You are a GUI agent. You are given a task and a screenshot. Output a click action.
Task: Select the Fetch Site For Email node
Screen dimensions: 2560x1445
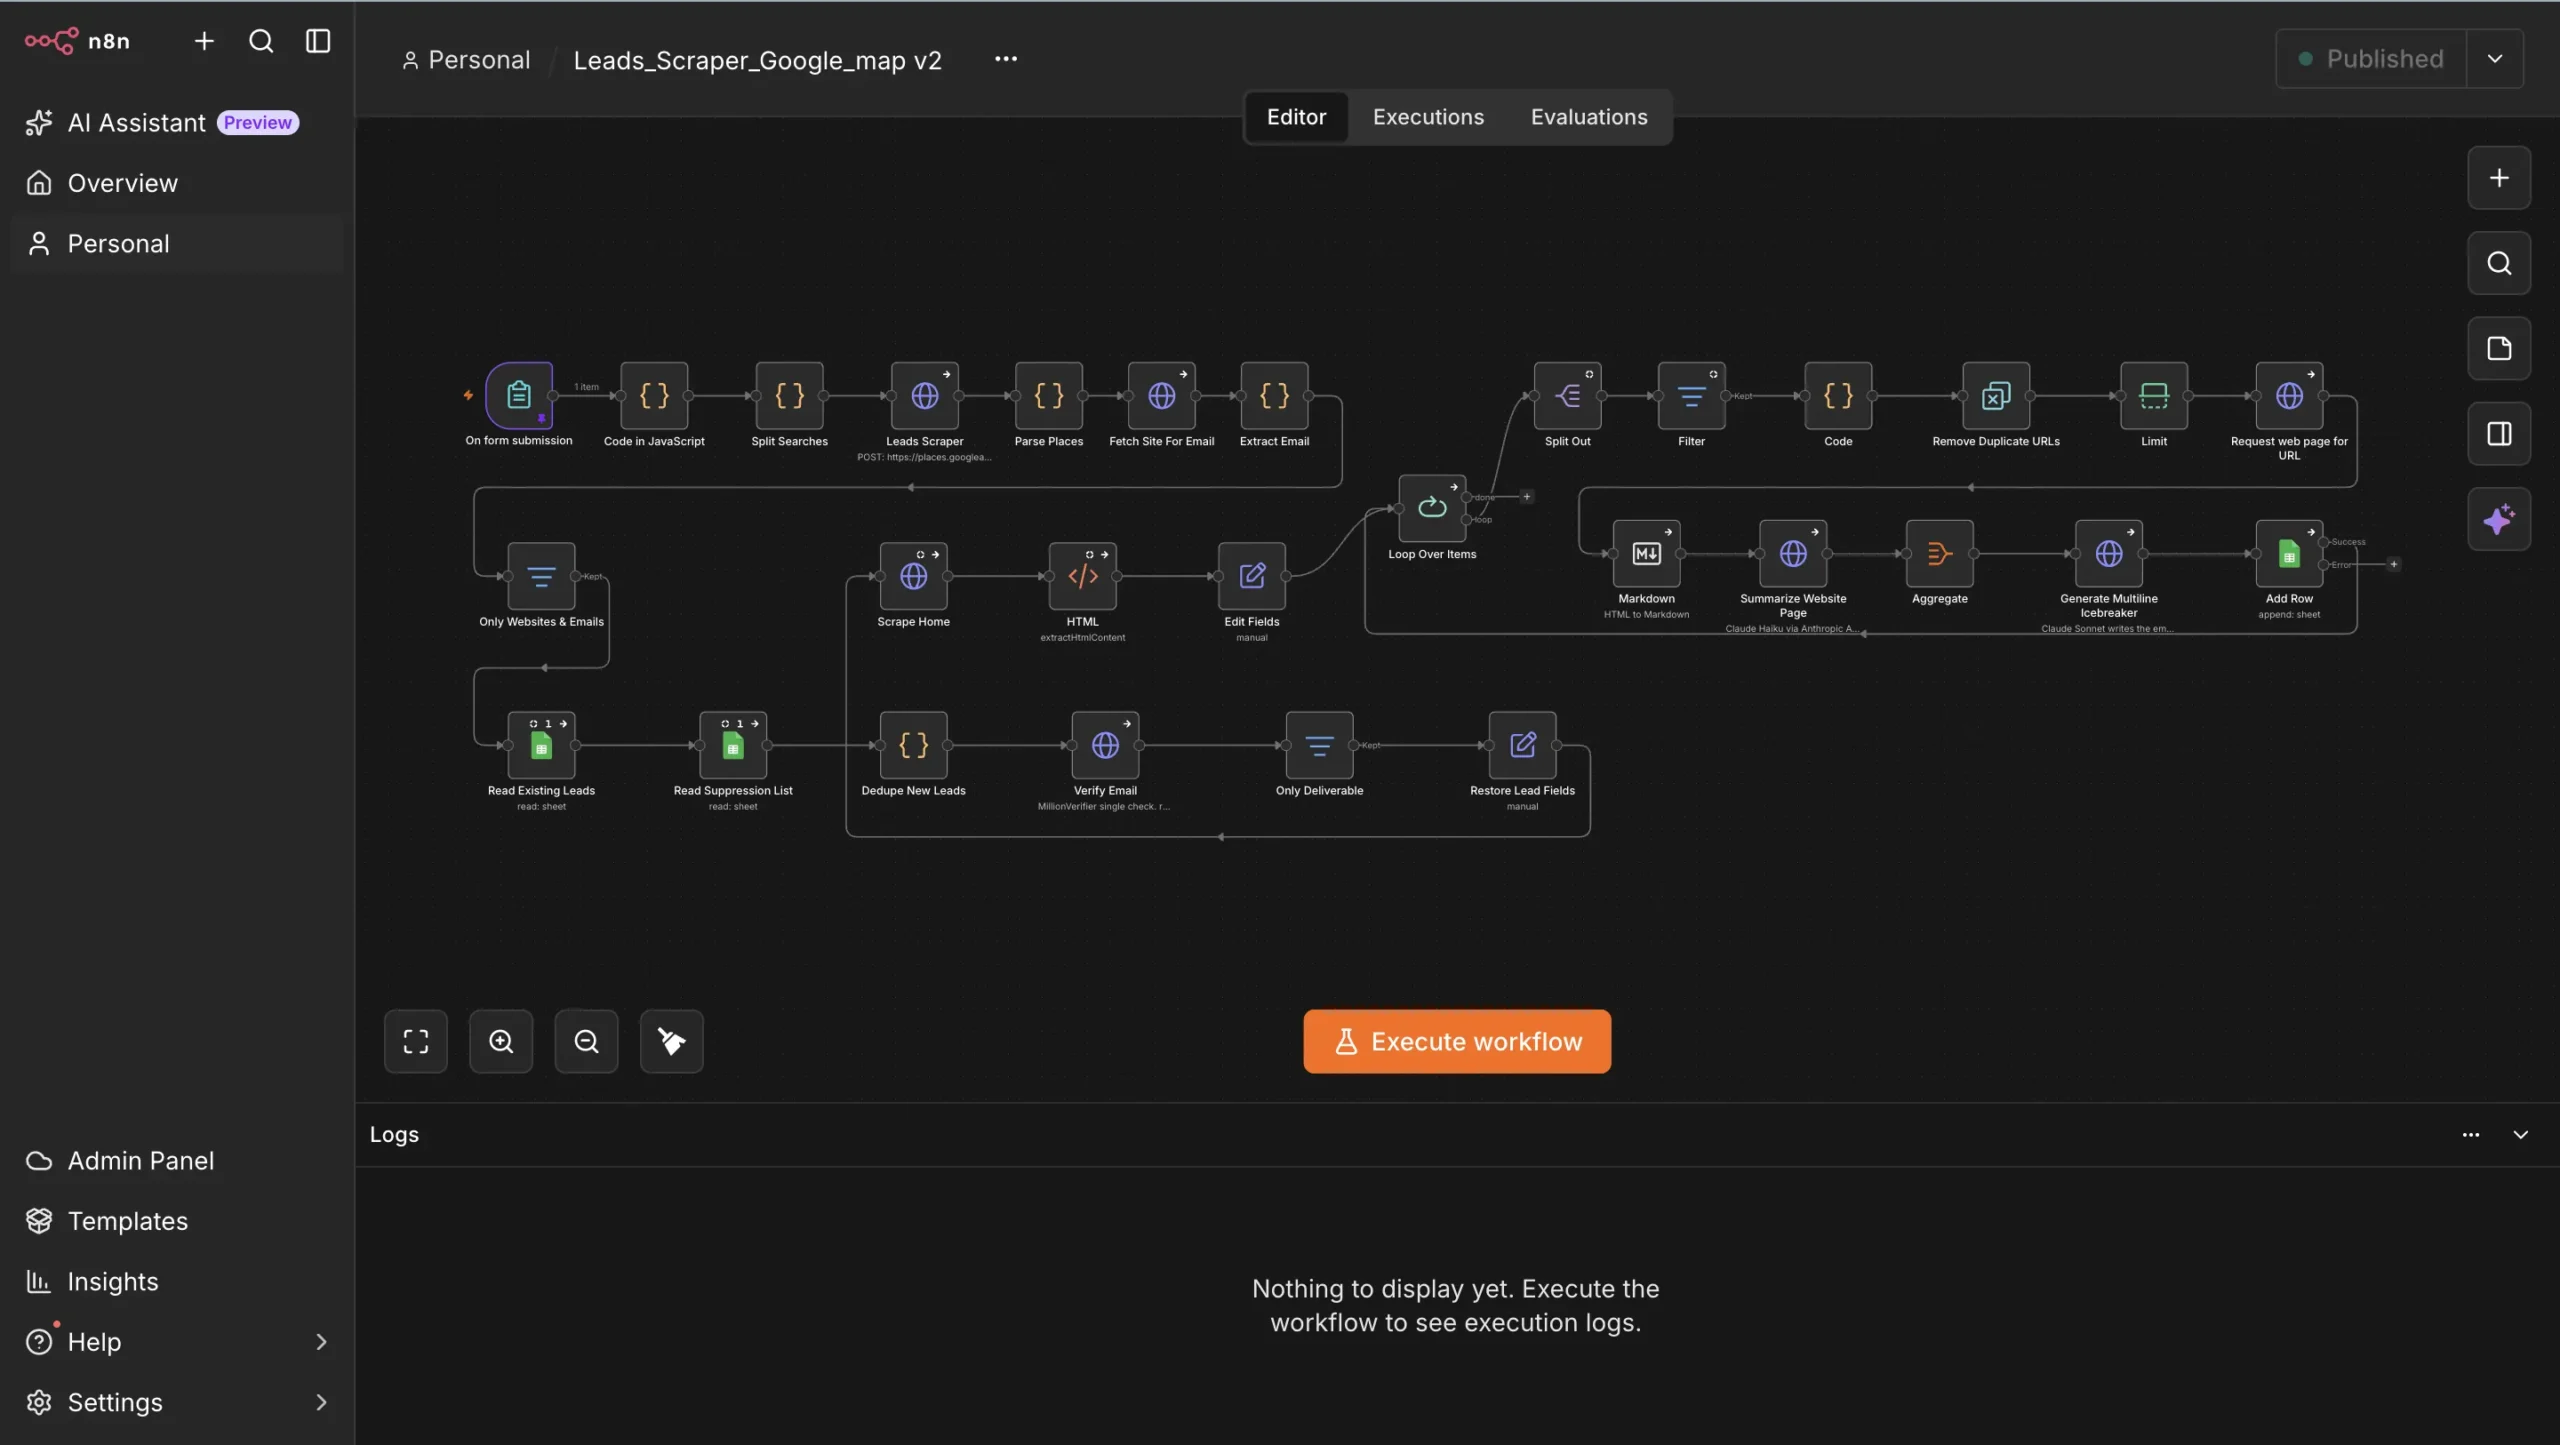coord(1161,395)
